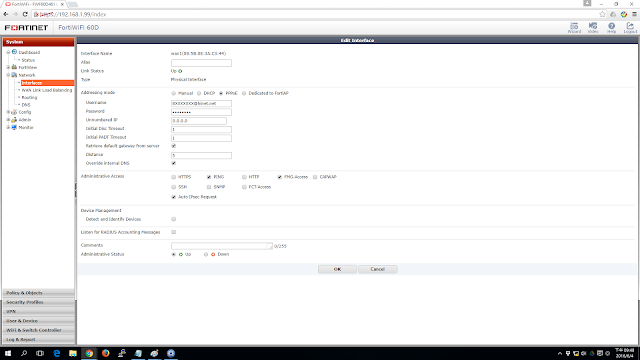Click the PPPoE Username field
Viewport: 640px width, 360px height.
201,104
